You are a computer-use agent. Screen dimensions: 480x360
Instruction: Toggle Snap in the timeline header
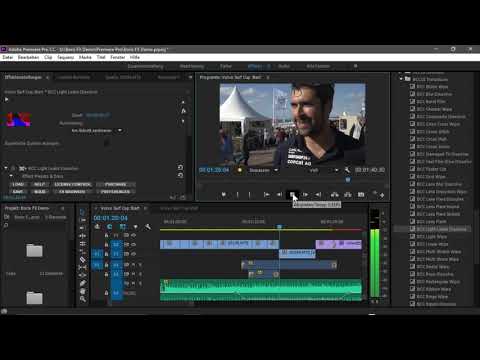[x=110, y=227]
